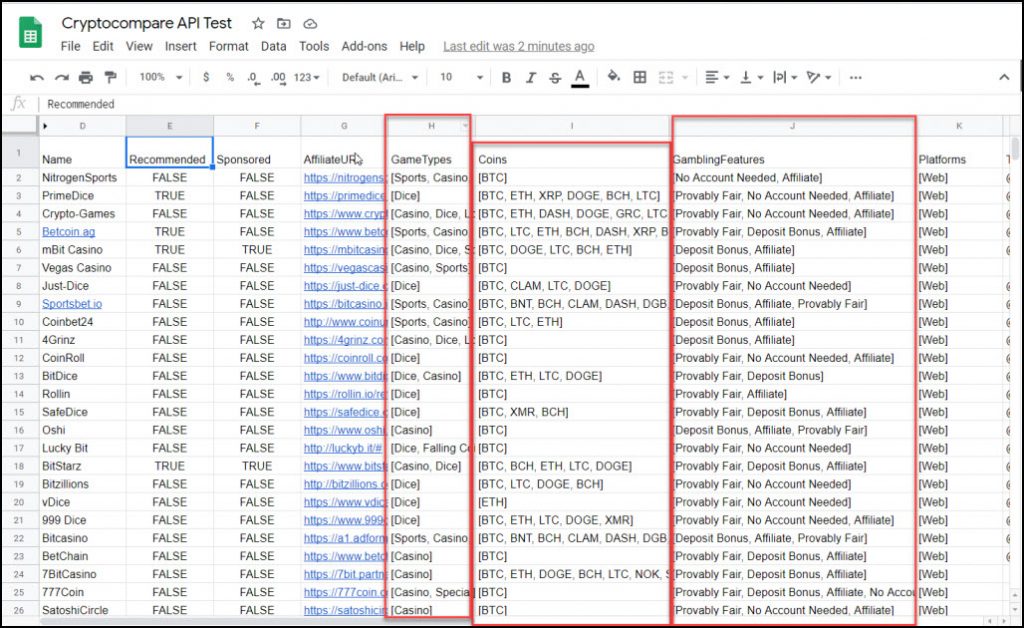
Task: Open the Help menu
Action: coord(412,46)
